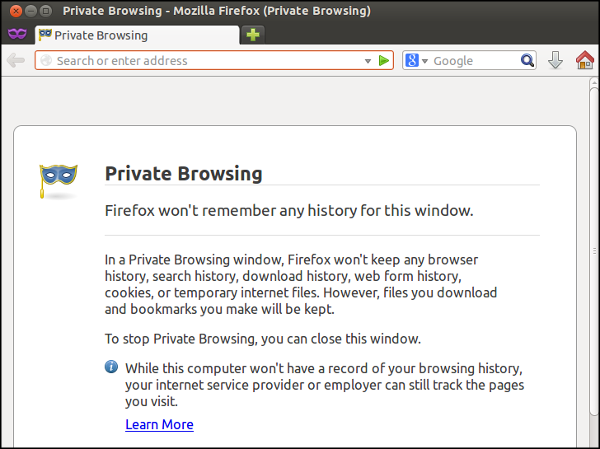600x449 pixels.
Task: Click the window title bar text
Action: (x=216, y=11)
